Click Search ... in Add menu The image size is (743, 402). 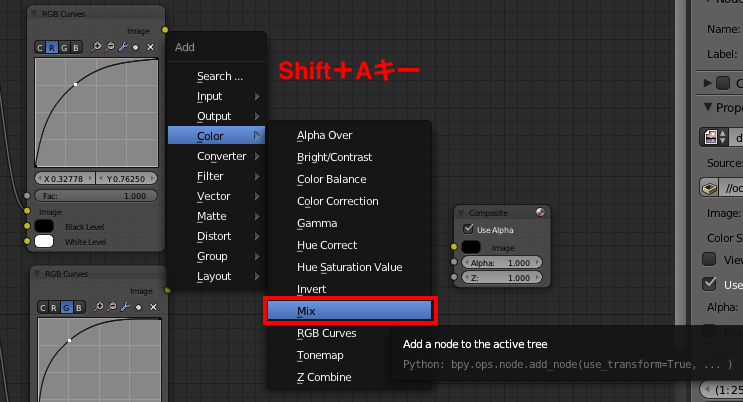[x=217, y=76]
